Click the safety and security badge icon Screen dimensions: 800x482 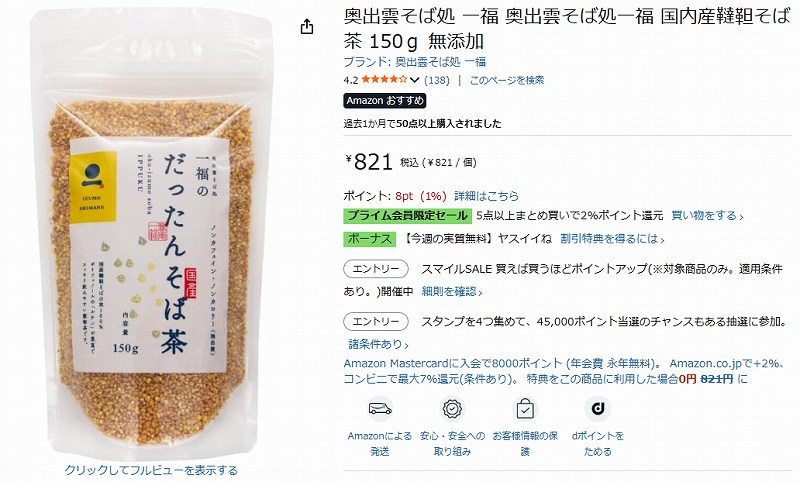click(452, 409)
